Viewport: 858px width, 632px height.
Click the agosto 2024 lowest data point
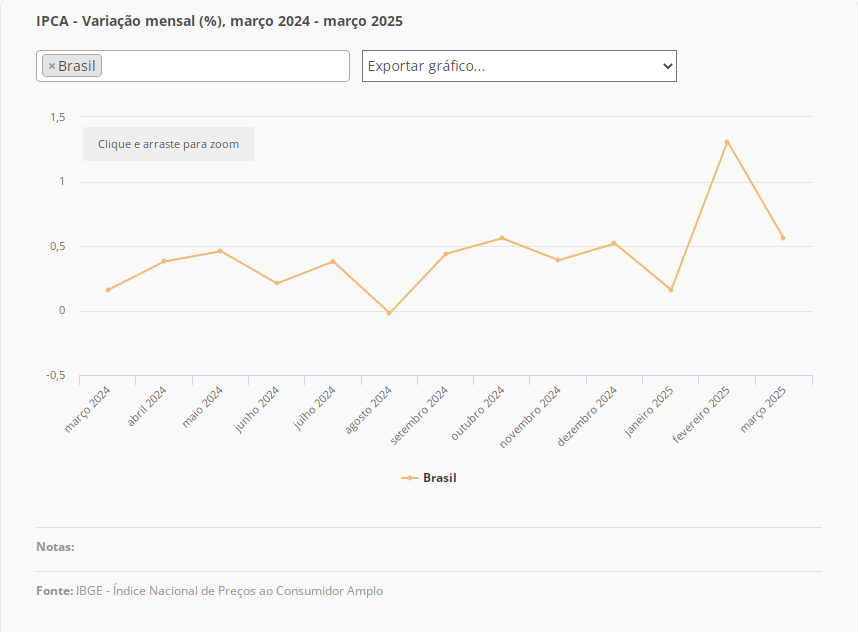[389, 313]
